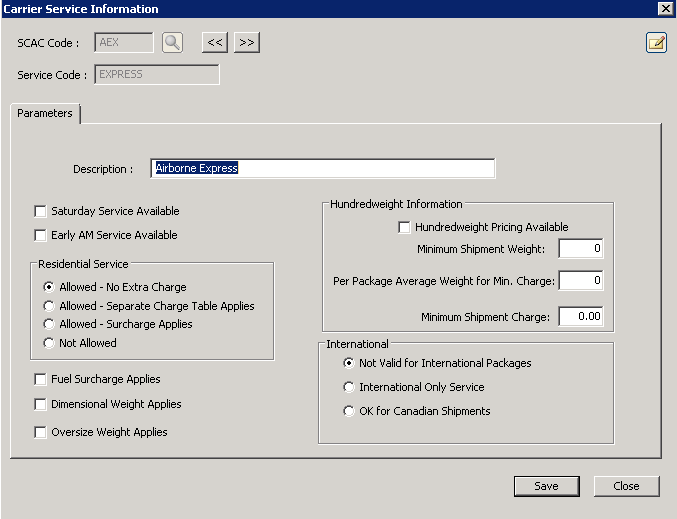The image size is (677, 519).
Task: Toggle Hundredweight Pricing Available checkbox
Action: point(405,227)
